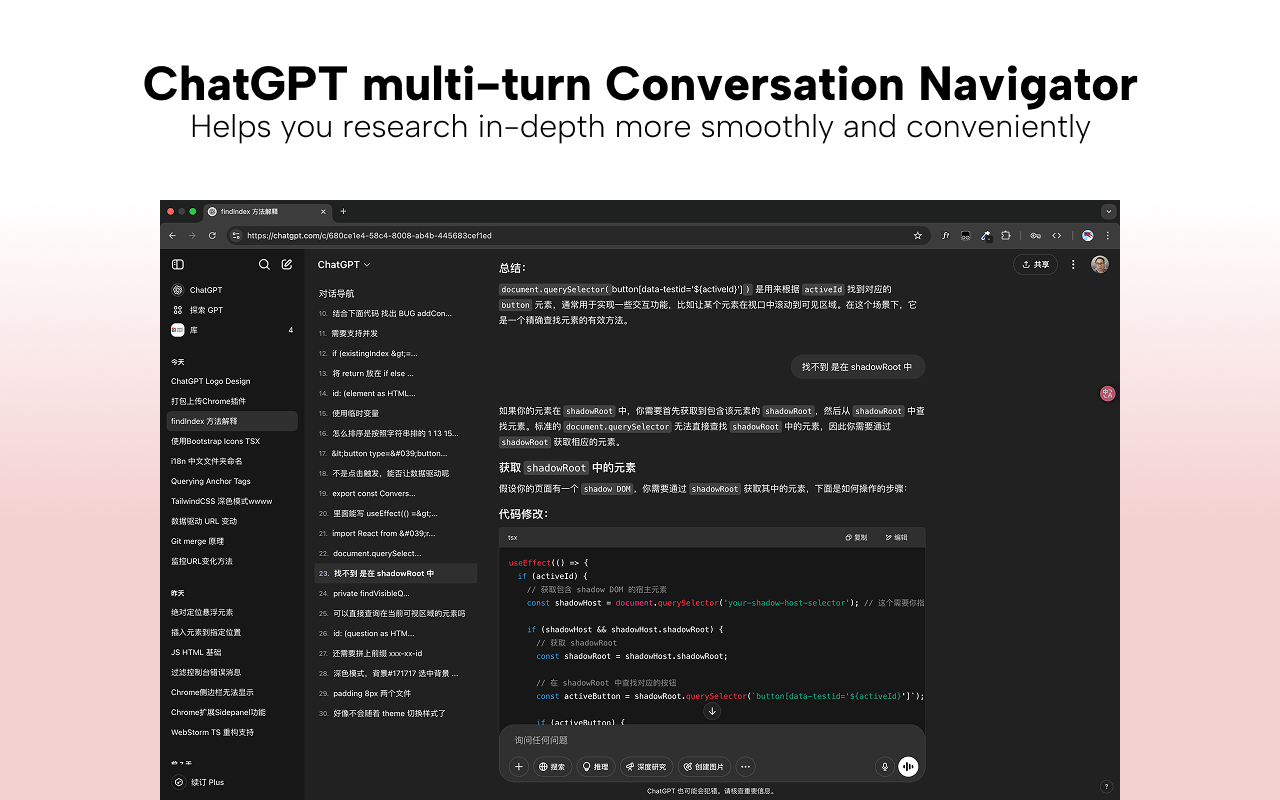This screenshot has width=1280, height=800.
Task: Click the 共享 share button
Action: [x=1035, y=265]
